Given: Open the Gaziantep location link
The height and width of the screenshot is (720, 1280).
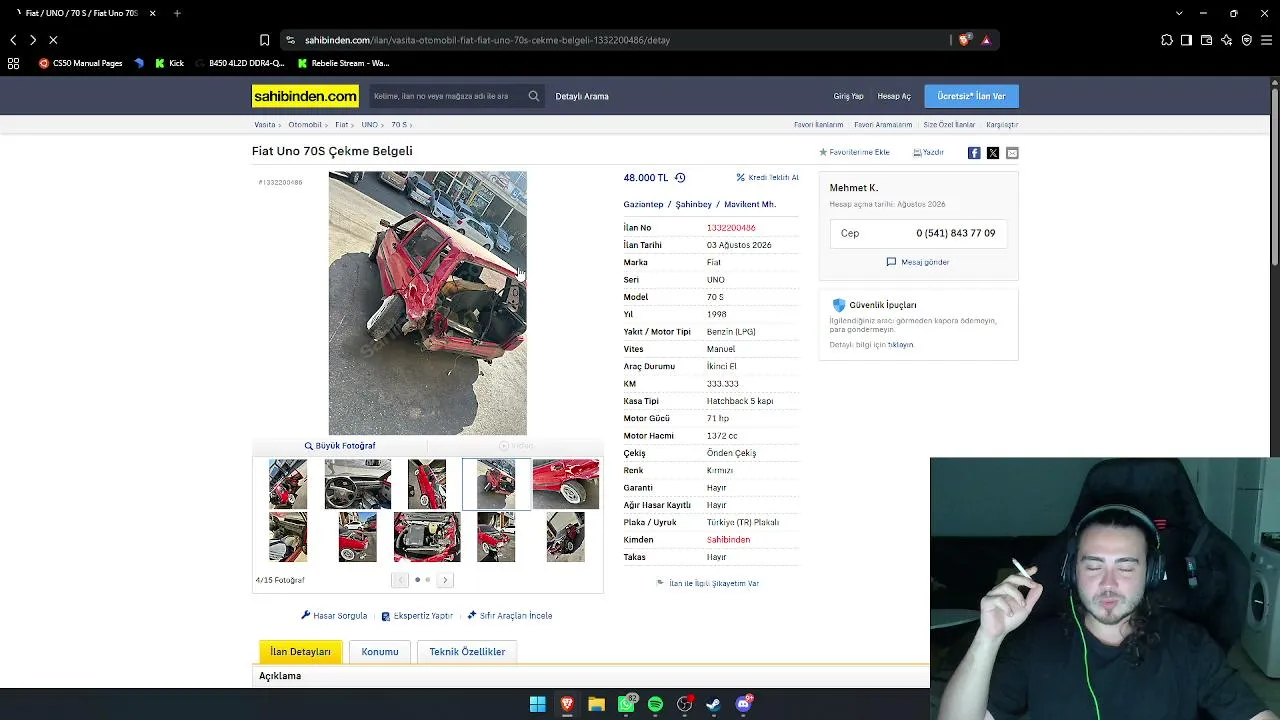Looking at the screenshot, I should pos(643,204).
